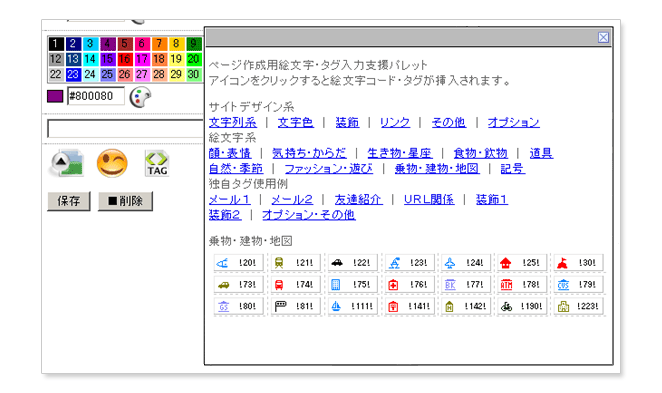
Task: Open the オプション category
Action: (x=513, y=122)
